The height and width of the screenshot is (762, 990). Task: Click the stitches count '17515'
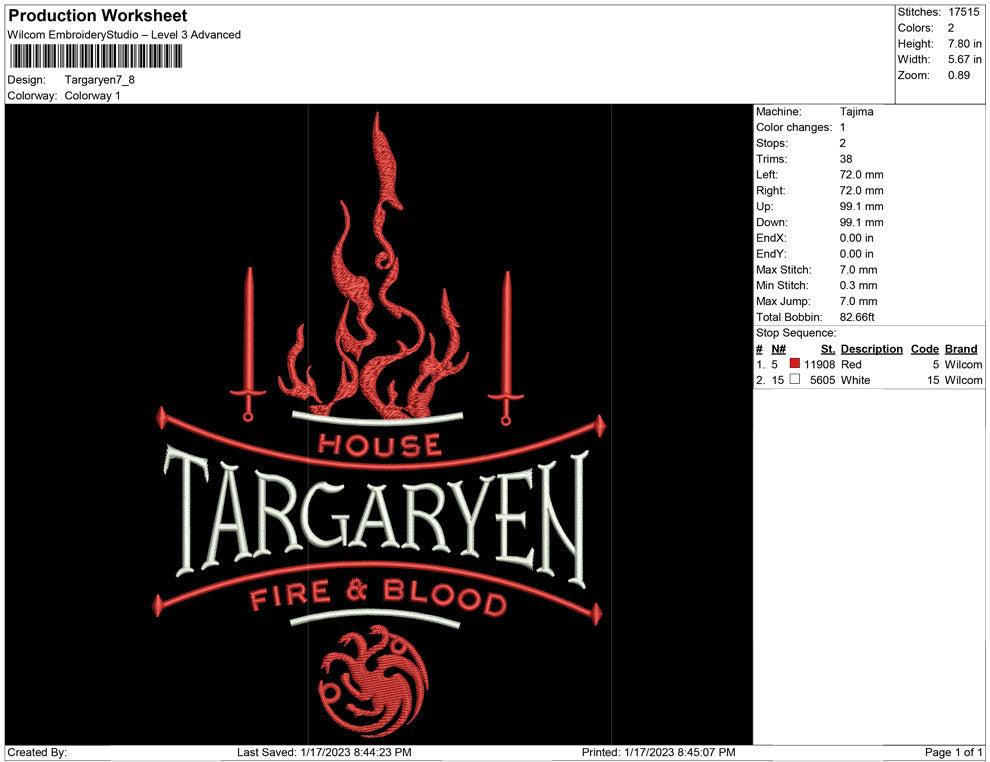click(x=964, y=12)
